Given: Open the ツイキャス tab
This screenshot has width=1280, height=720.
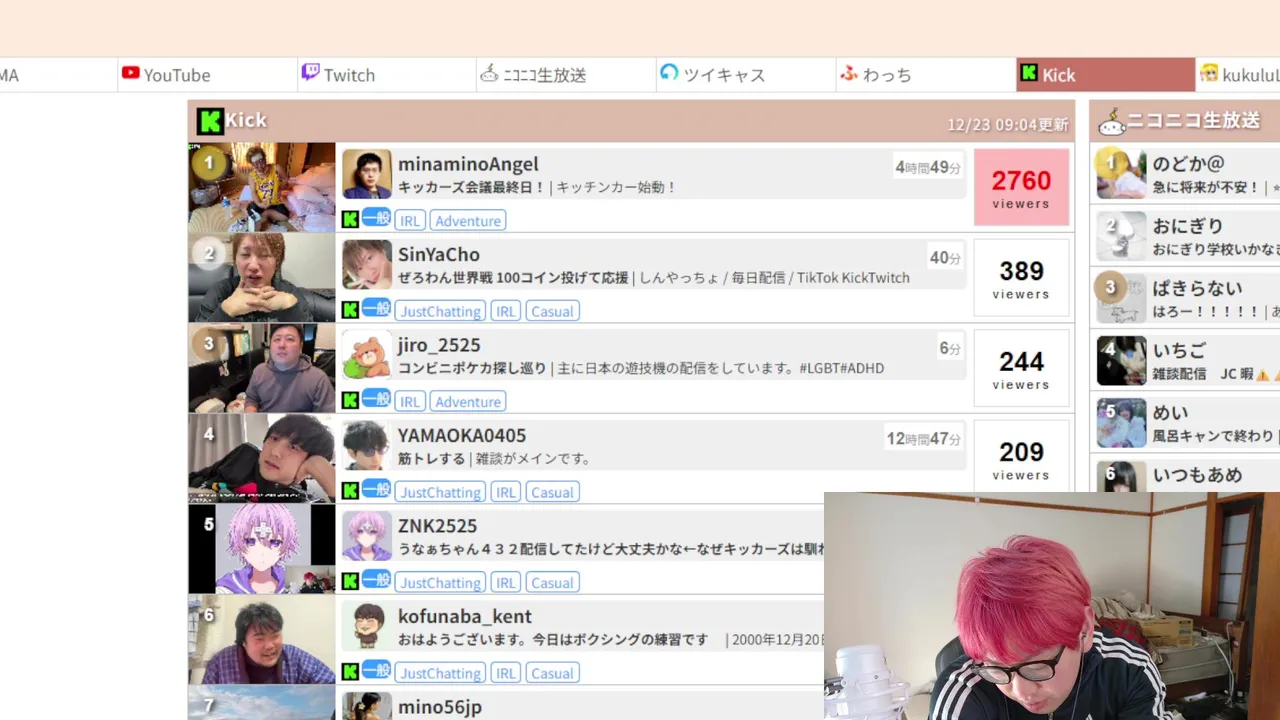Looking at the screenshot, I should [x=746, y=75].
